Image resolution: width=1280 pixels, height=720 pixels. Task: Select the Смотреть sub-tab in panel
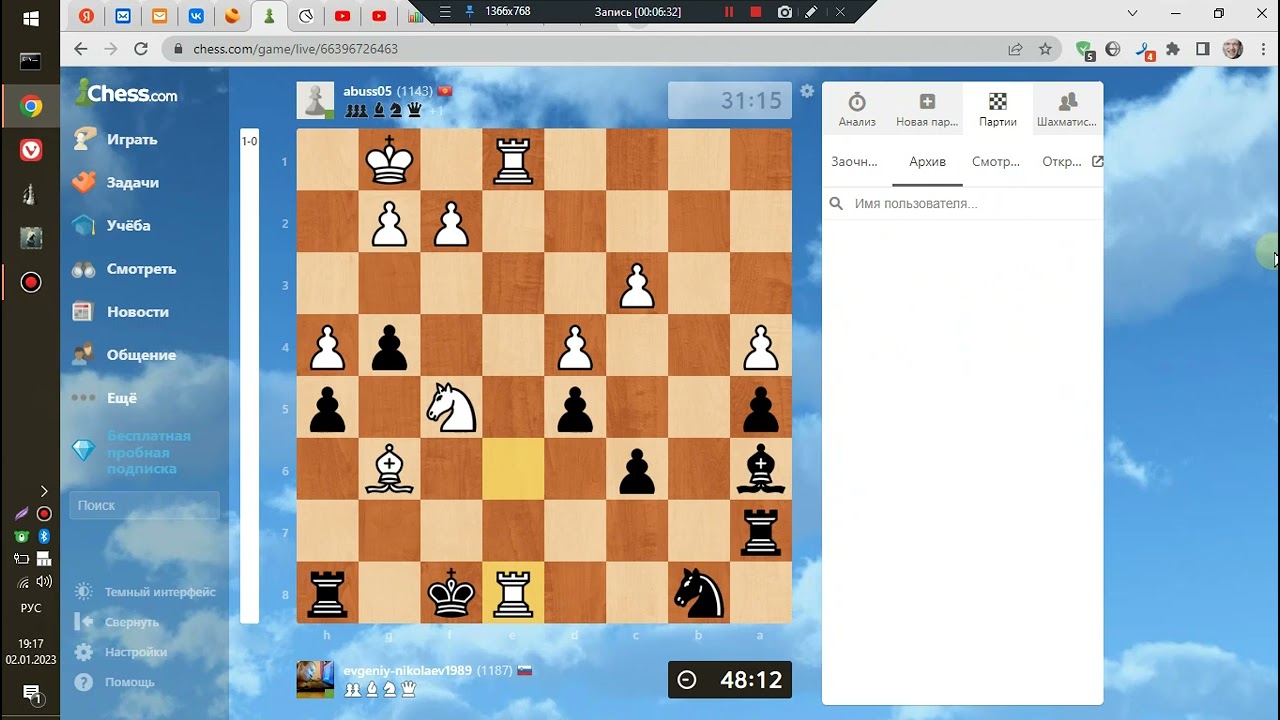996,161
